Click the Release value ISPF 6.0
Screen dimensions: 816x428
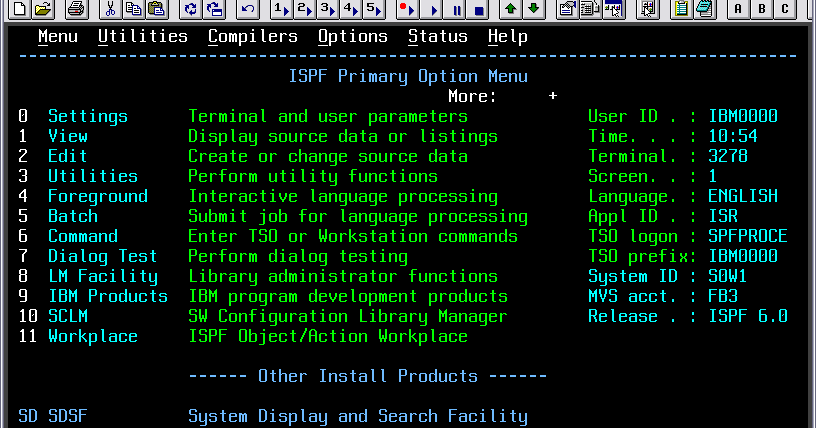[x=748, y=316]
